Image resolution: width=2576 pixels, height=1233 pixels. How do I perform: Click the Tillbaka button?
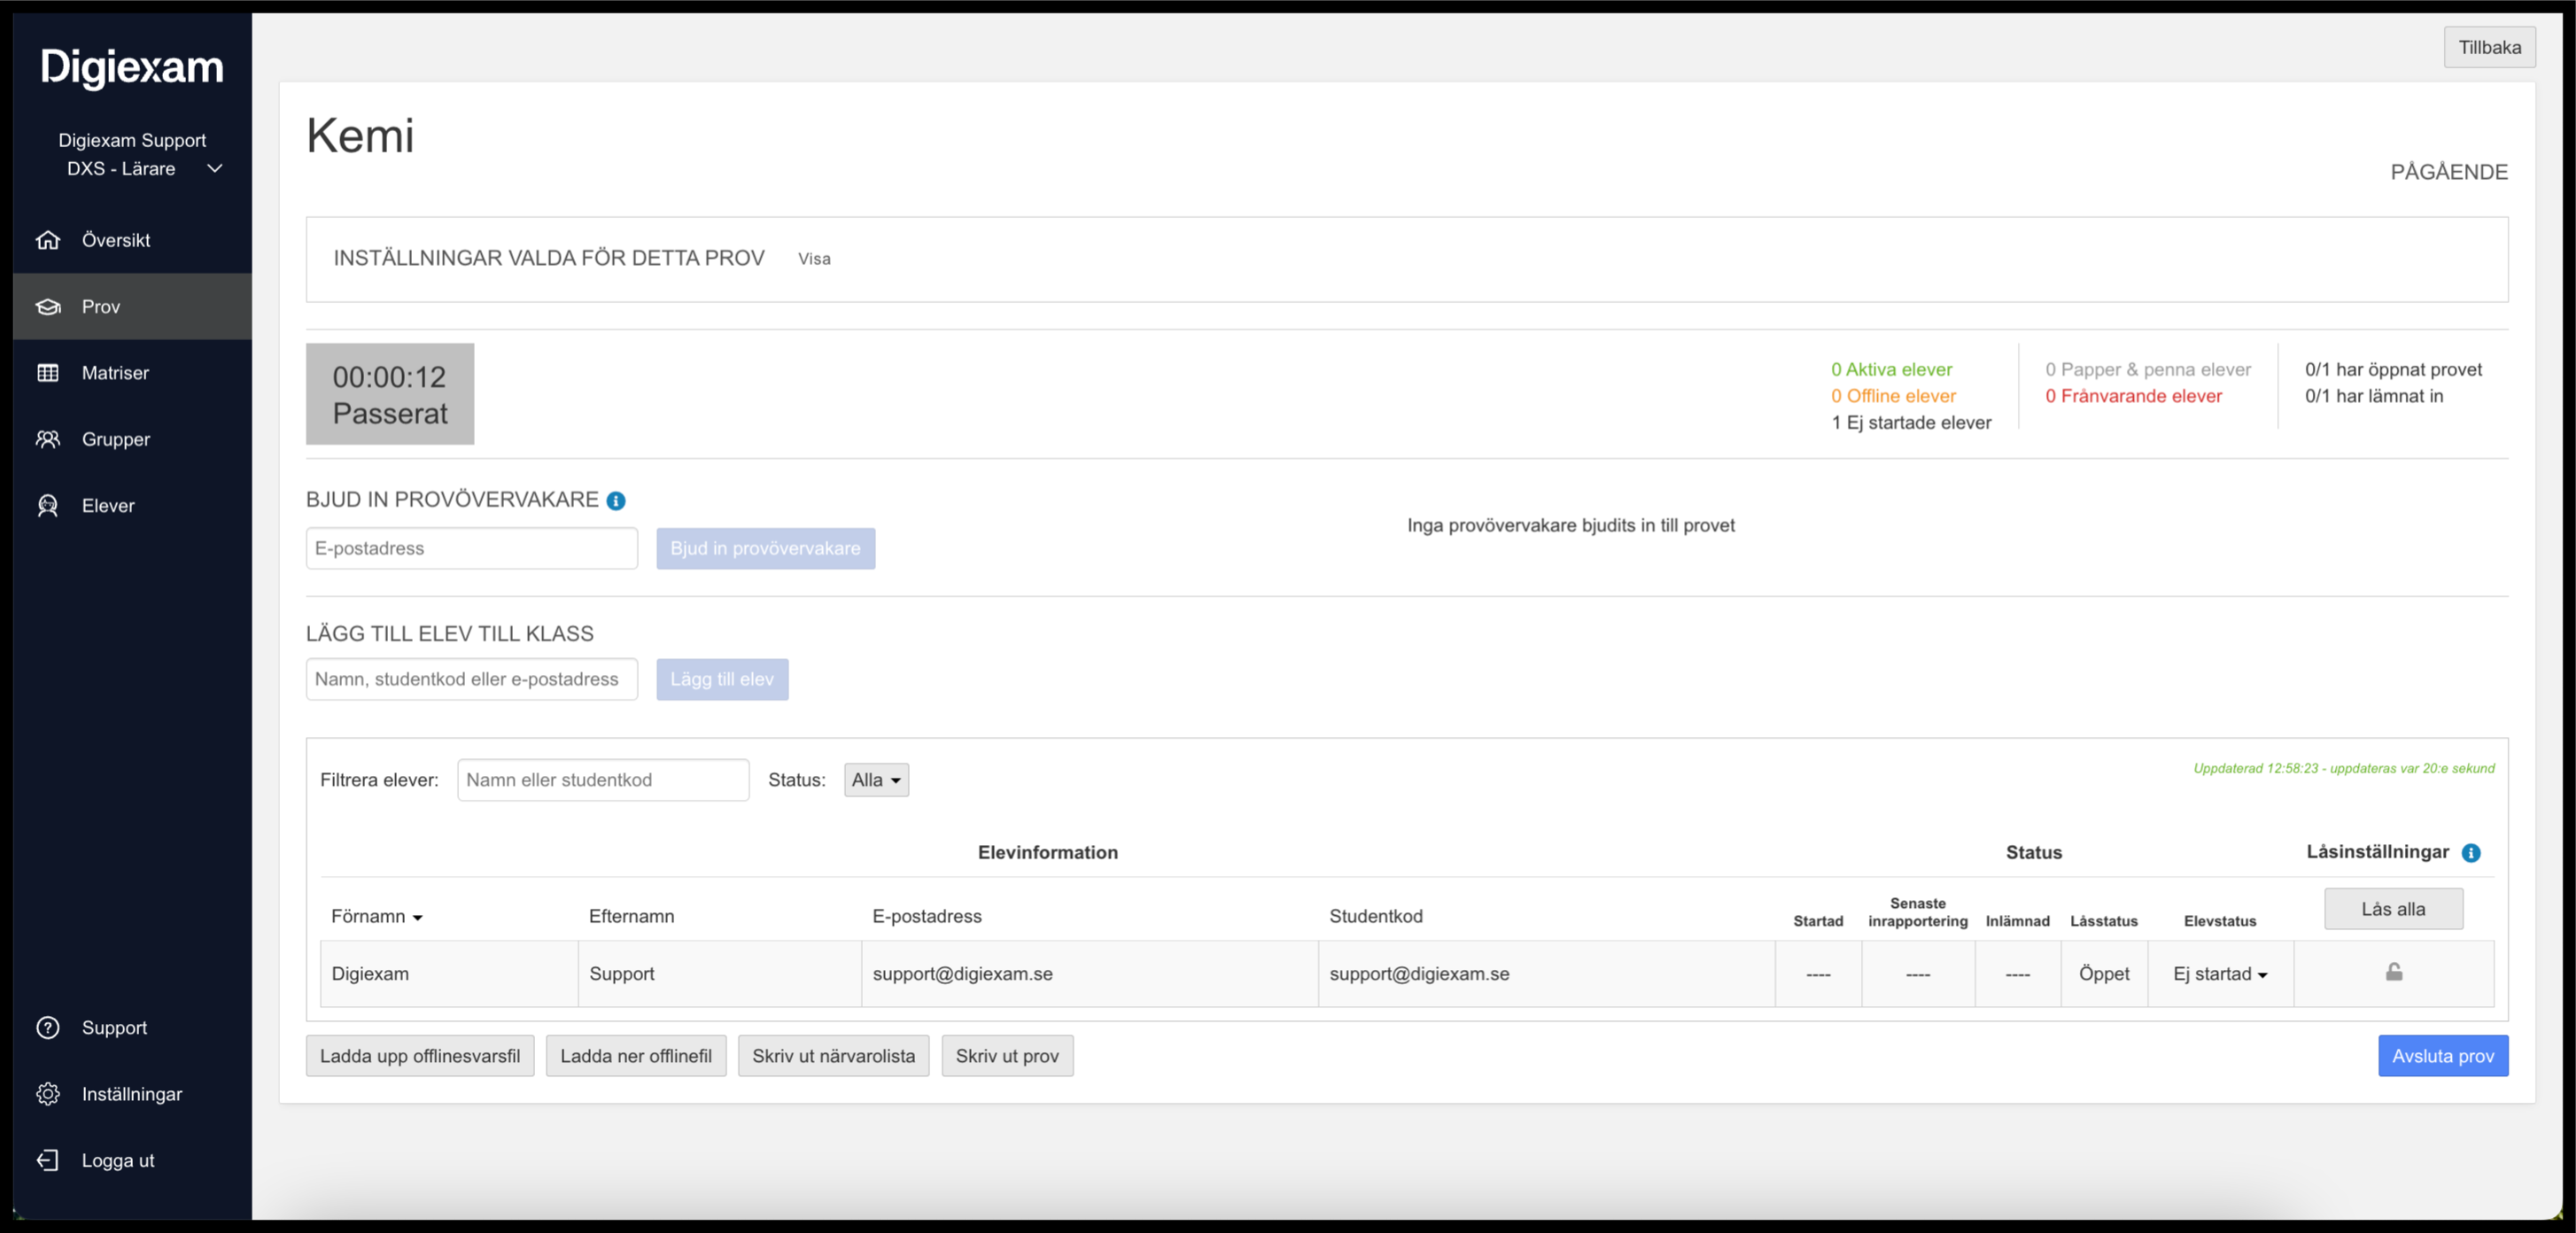(x=2489, y=47)
